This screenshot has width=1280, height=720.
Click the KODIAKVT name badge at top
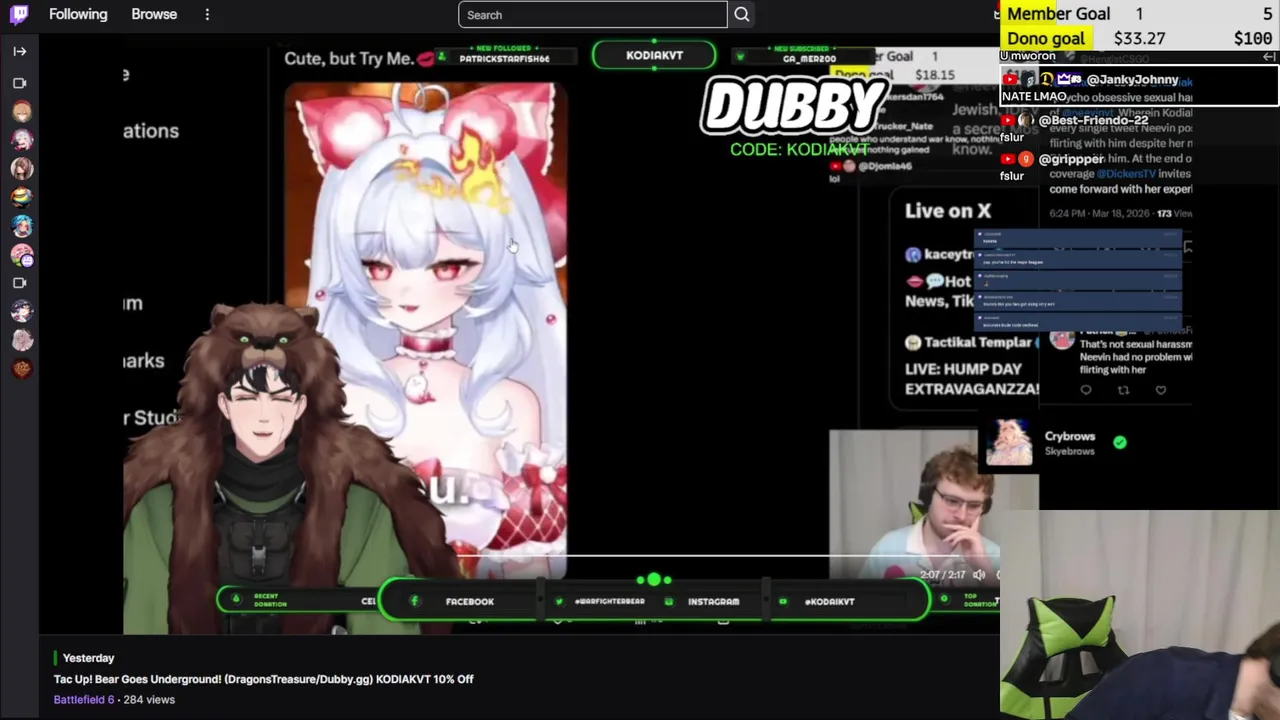[x=654, y=55]
